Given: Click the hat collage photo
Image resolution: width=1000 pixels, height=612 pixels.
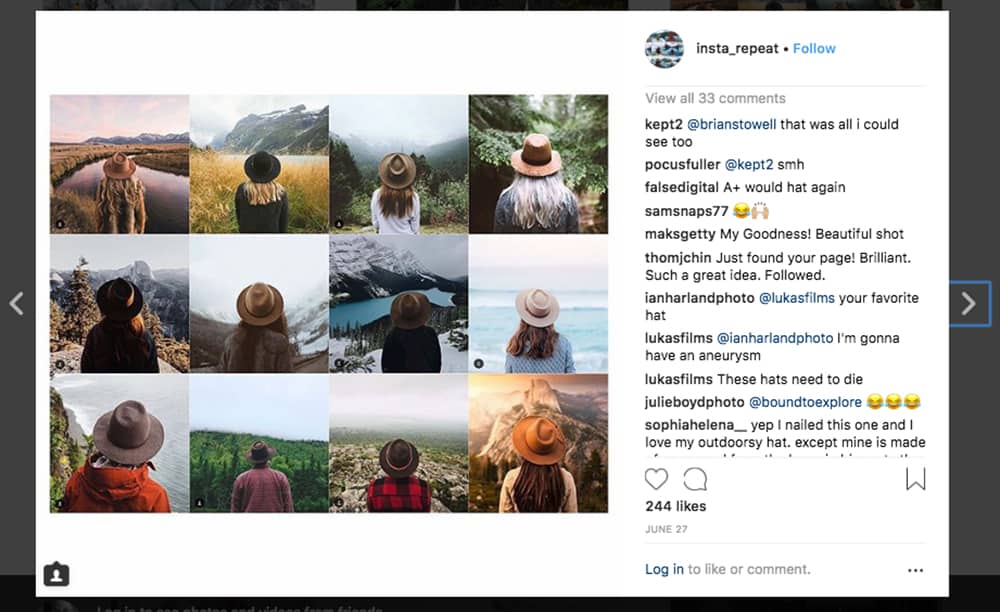Looking at the screenshot, I should click(x=329, y=304).
